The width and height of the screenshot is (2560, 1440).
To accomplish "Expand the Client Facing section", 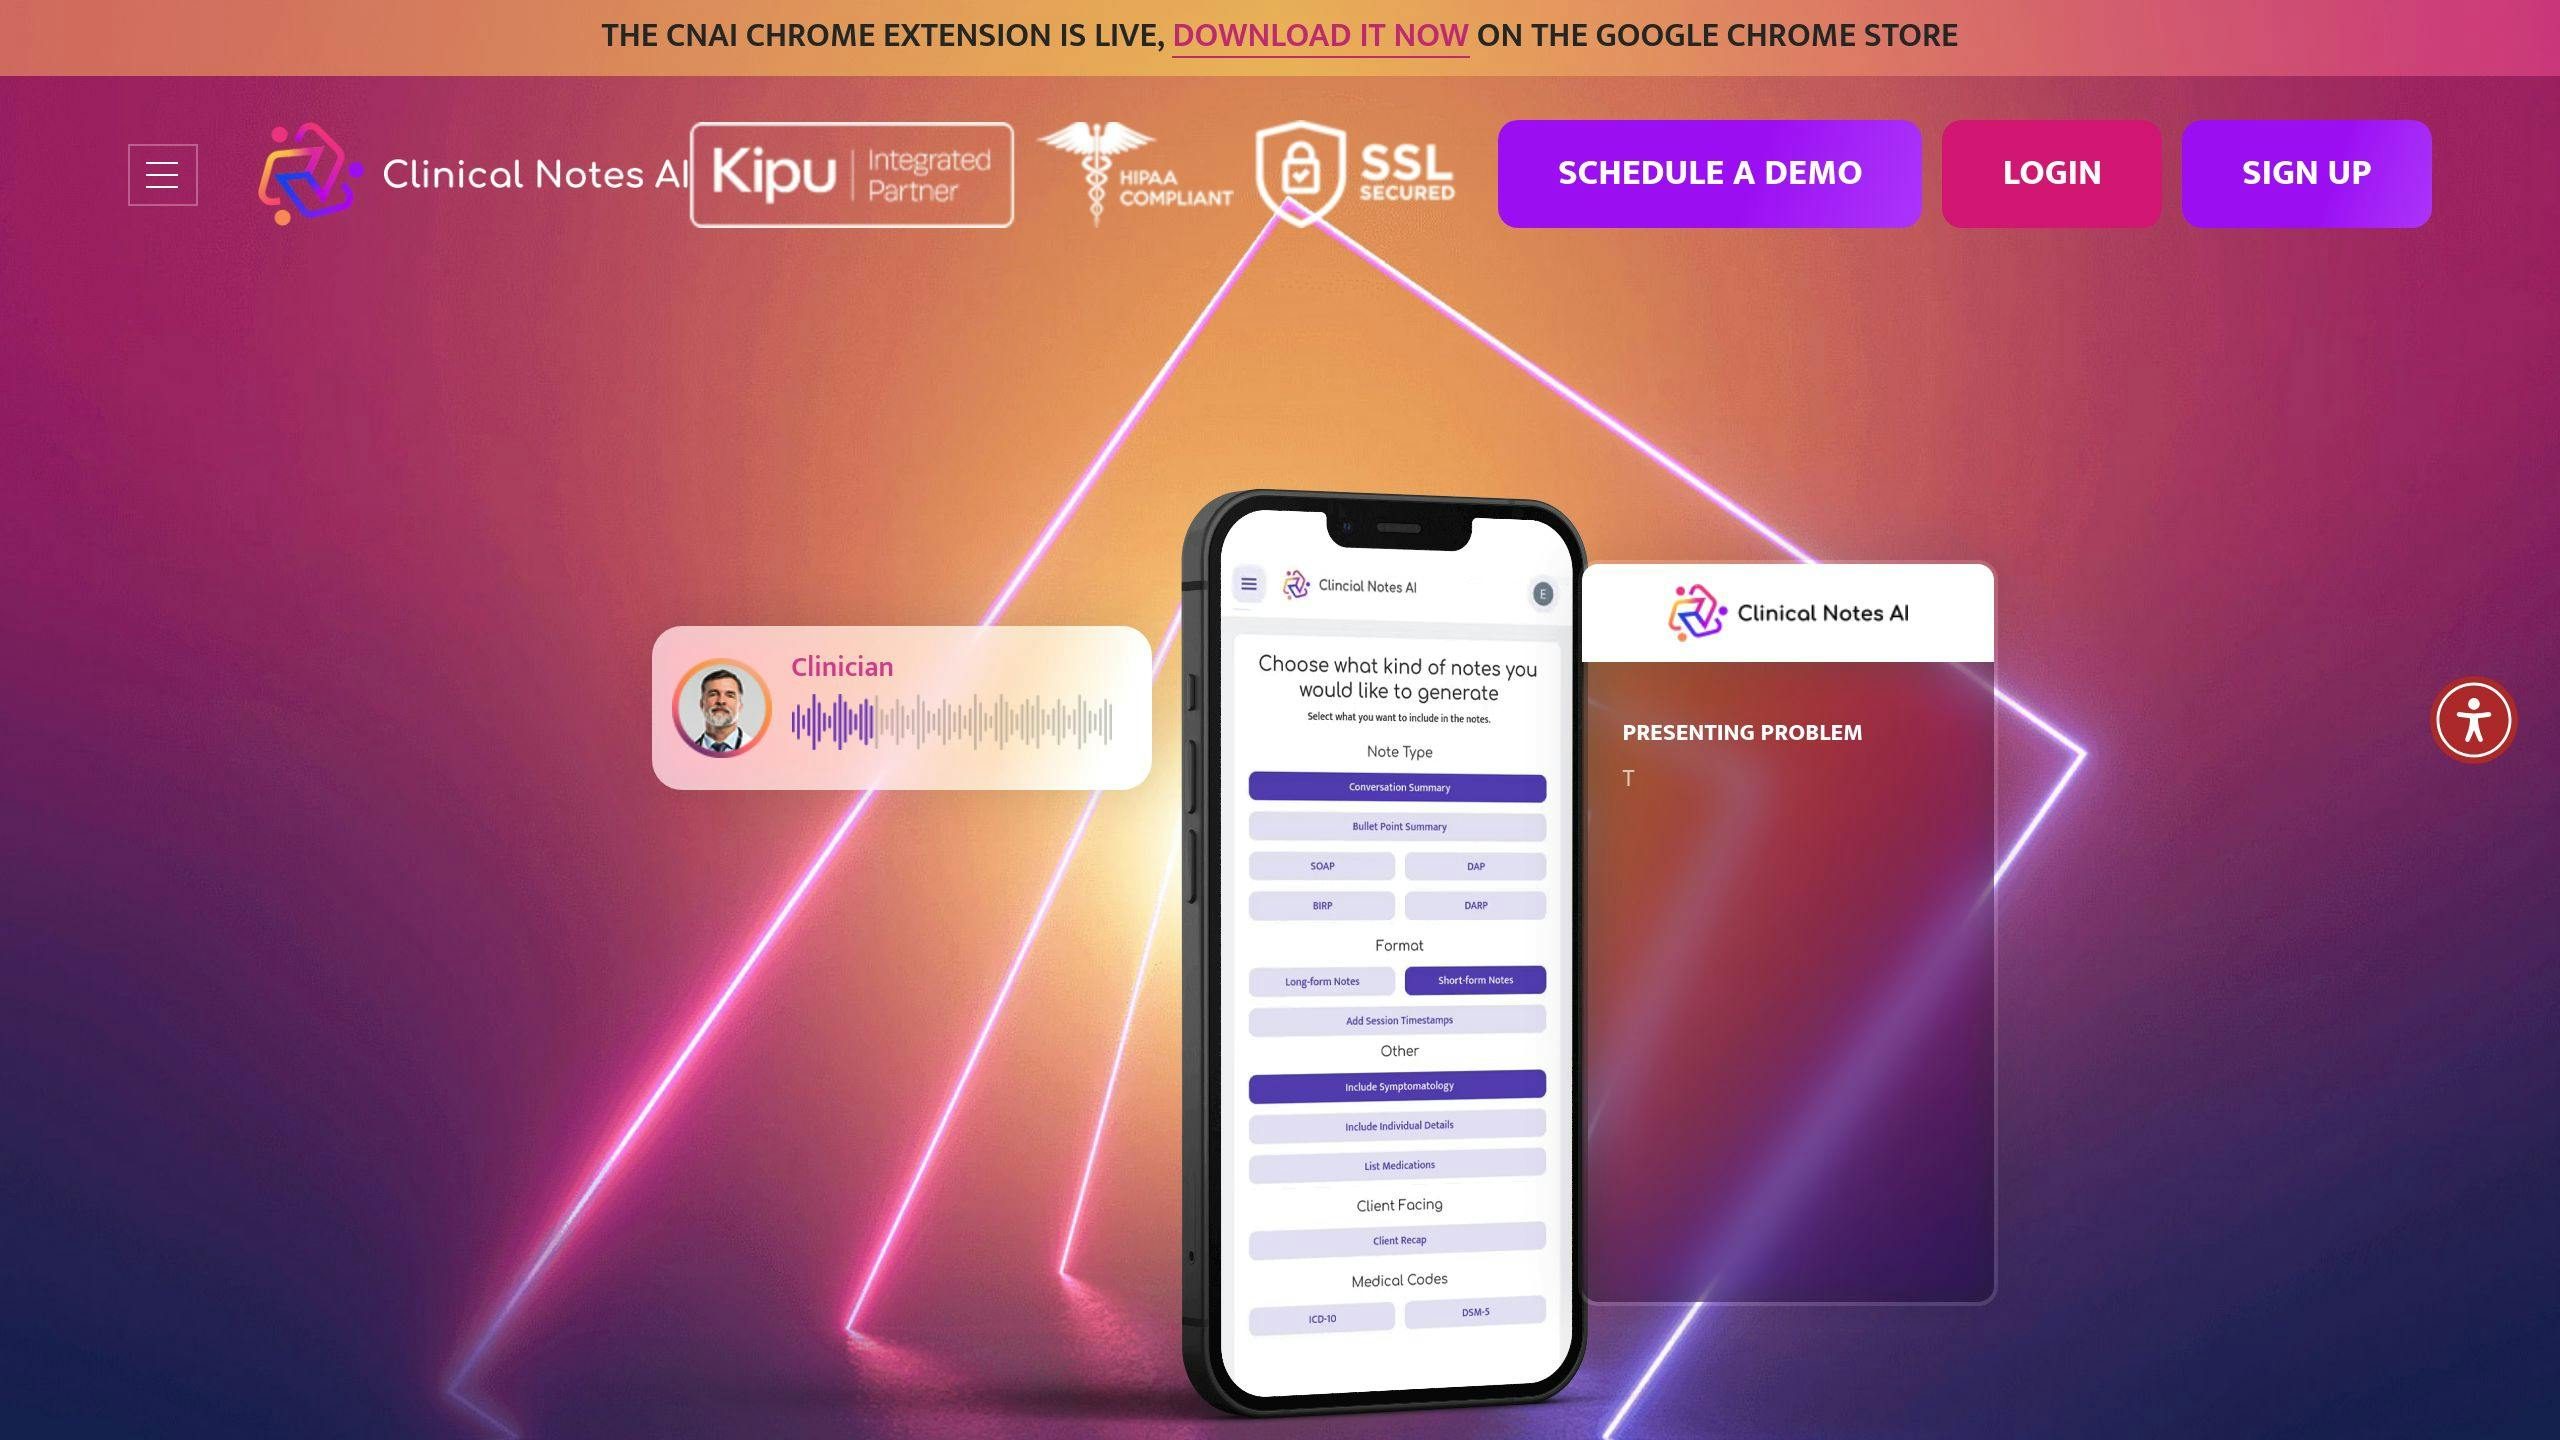I will (1400, 1204).
